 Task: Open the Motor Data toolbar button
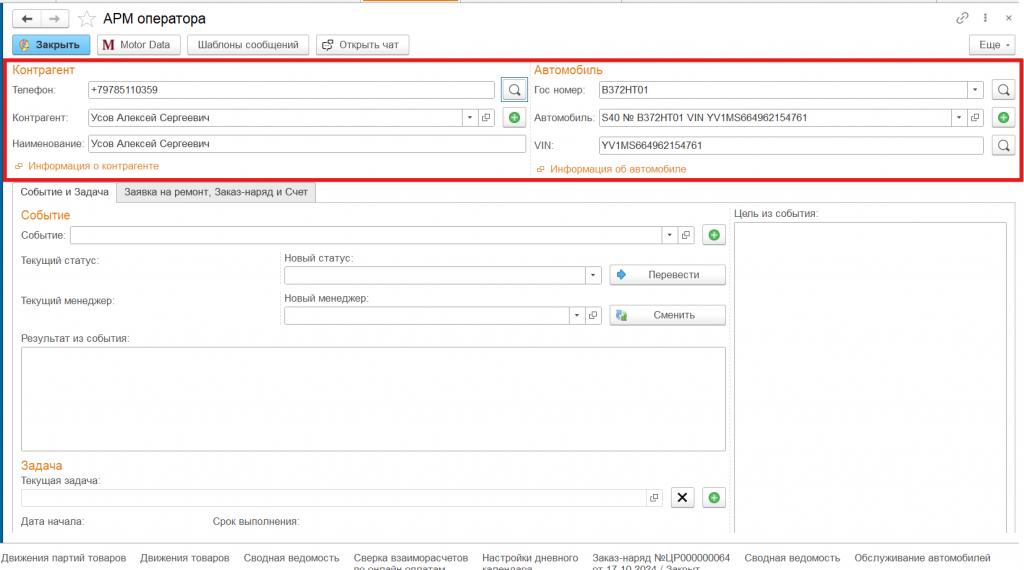pyautogui.click(x=138, y=45)
